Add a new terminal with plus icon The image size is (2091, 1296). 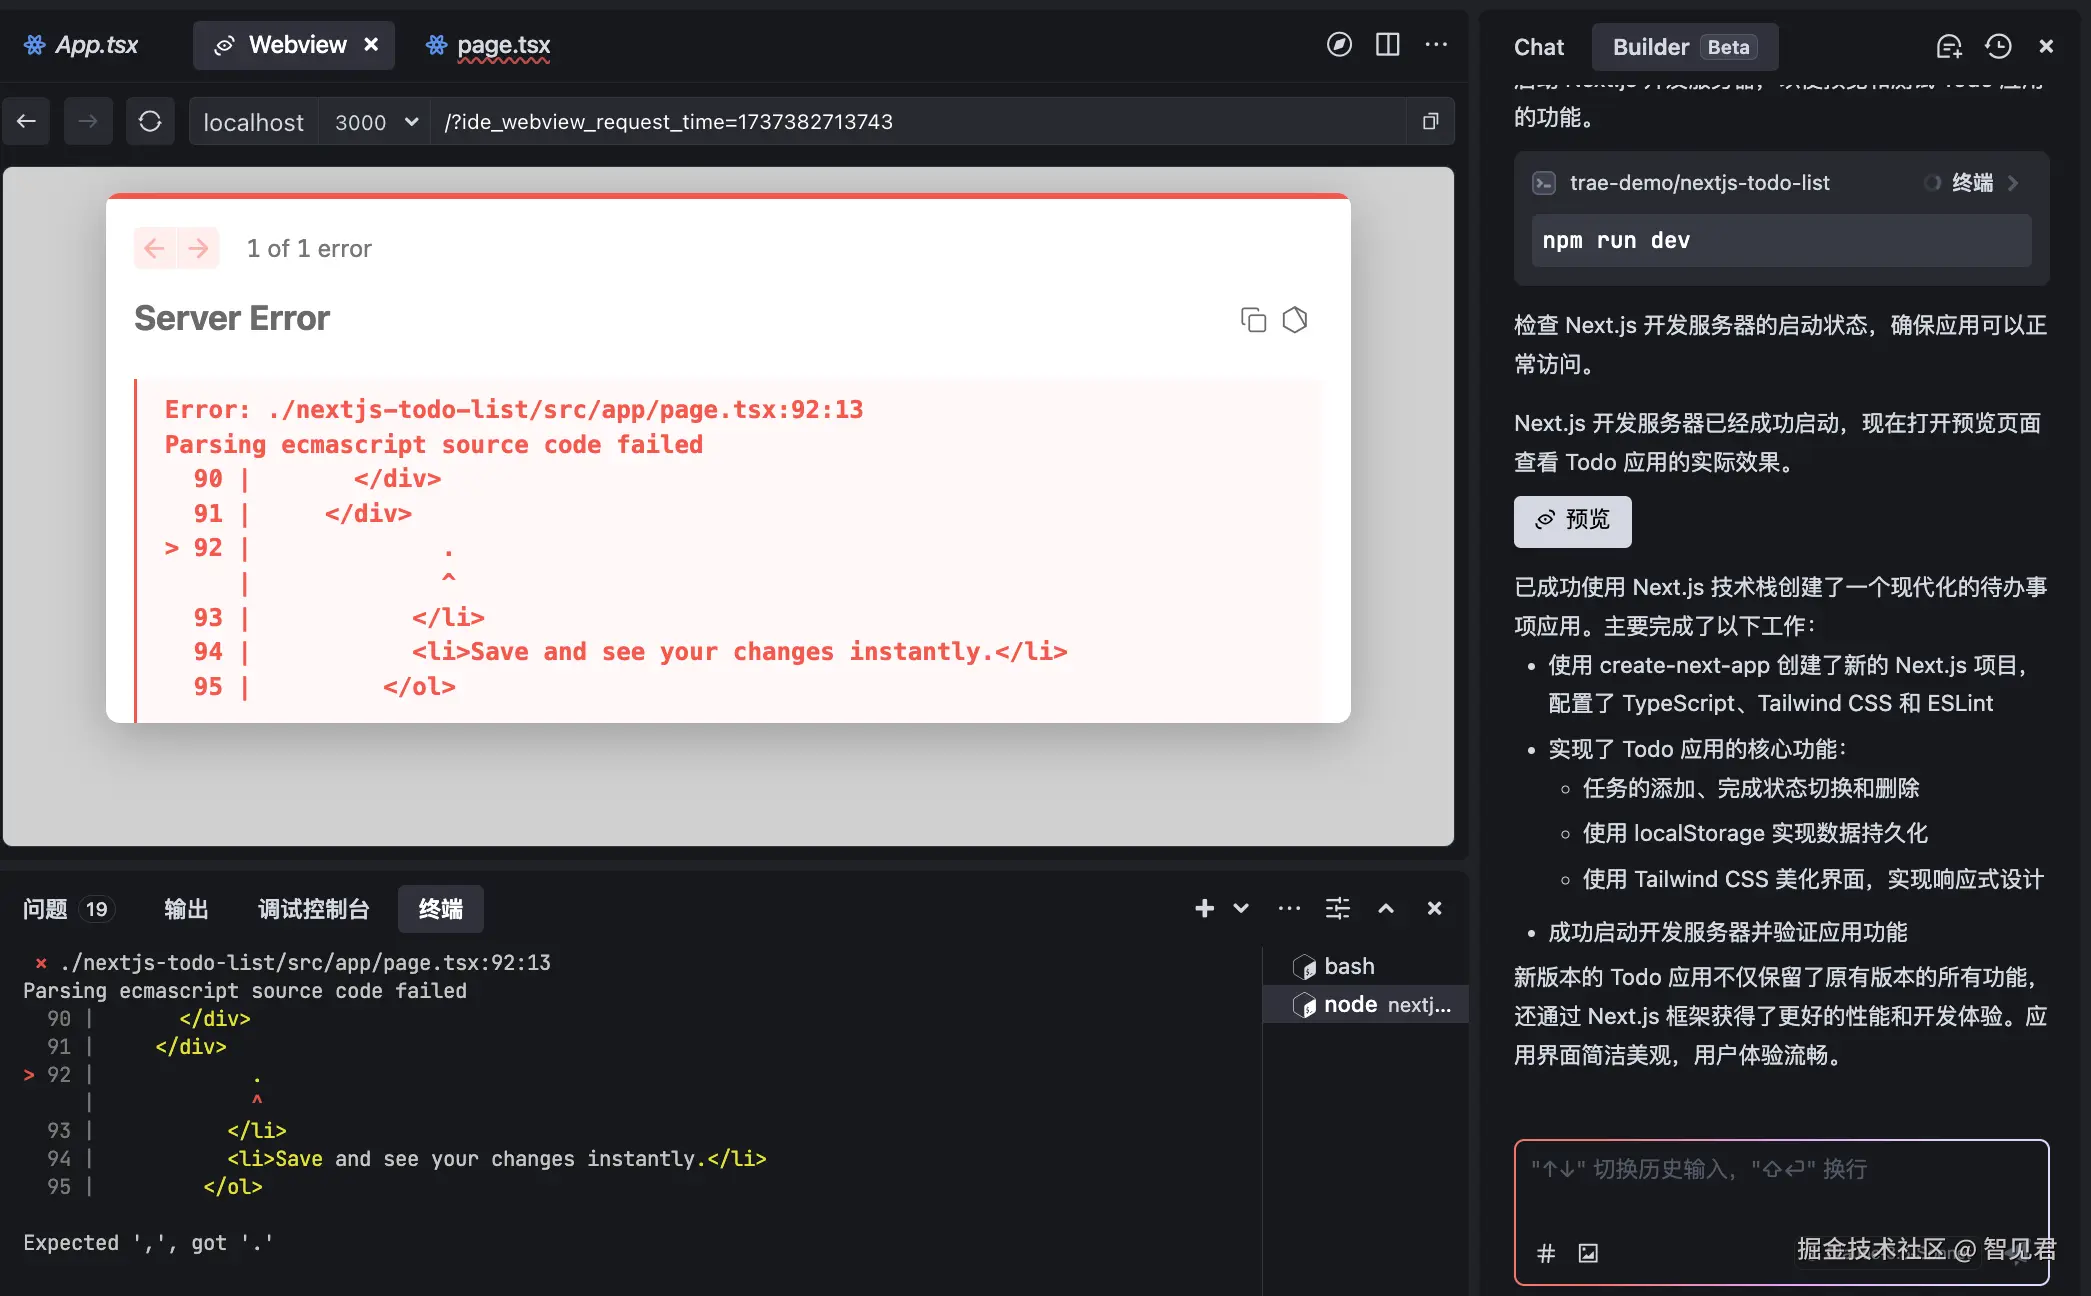[x=1204, y=908]
